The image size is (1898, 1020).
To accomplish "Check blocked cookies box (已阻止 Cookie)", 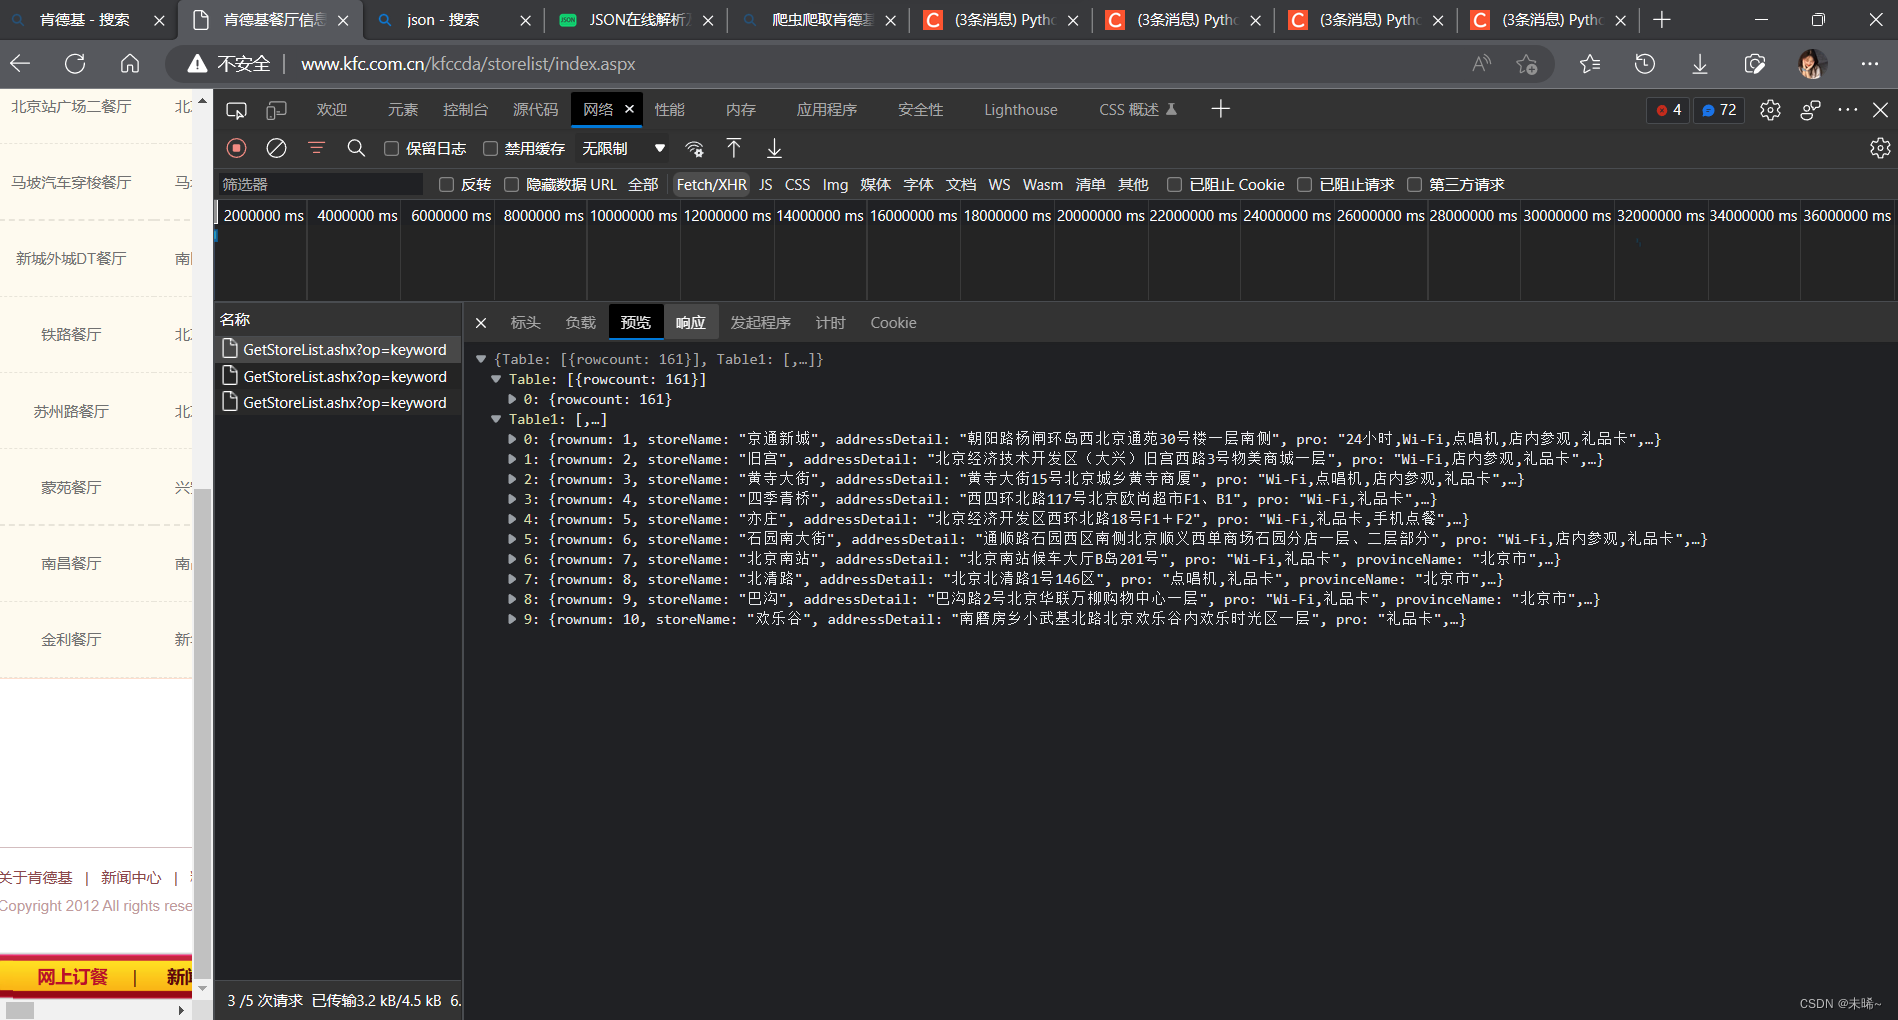I will point(1175,184).
